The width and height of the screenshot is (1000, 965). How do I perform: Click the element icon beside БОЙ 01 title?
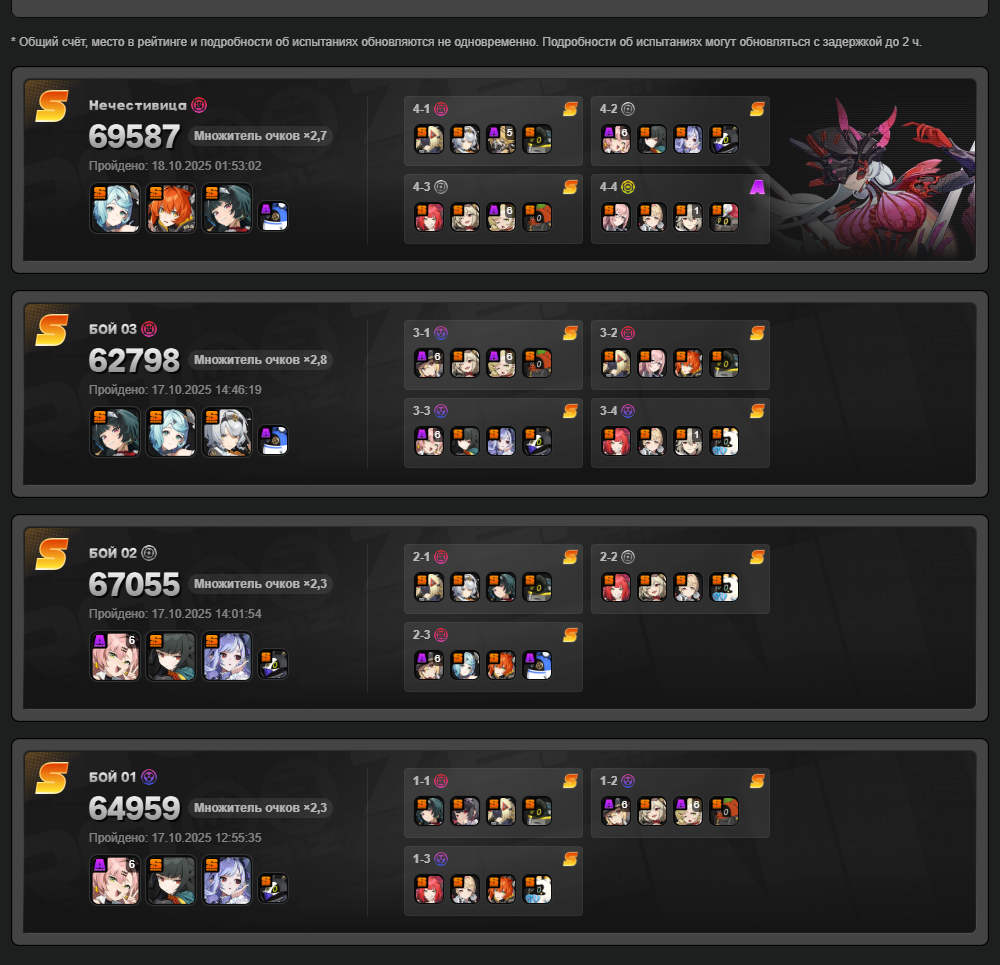coord(149,777)
